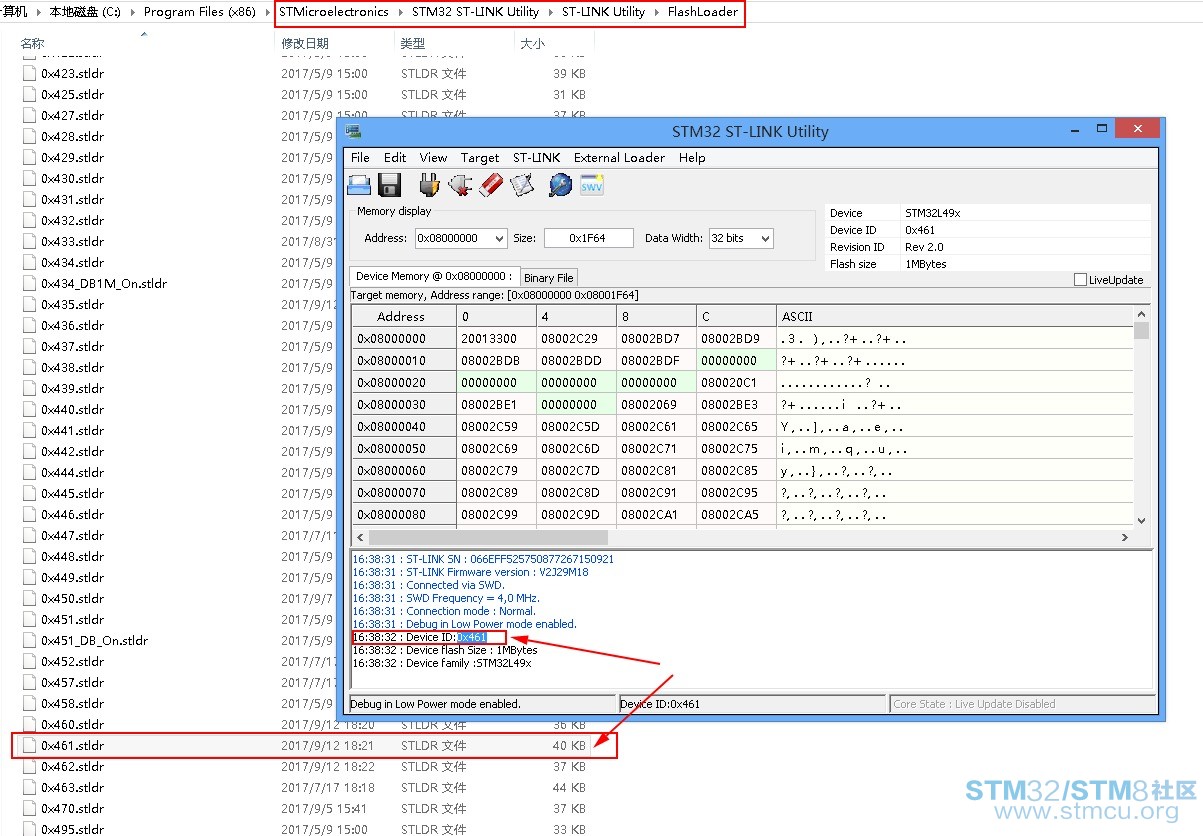Select the 0x462.stldr file
This screenshot has height=836, width=1203.
(x=72, y=766)
